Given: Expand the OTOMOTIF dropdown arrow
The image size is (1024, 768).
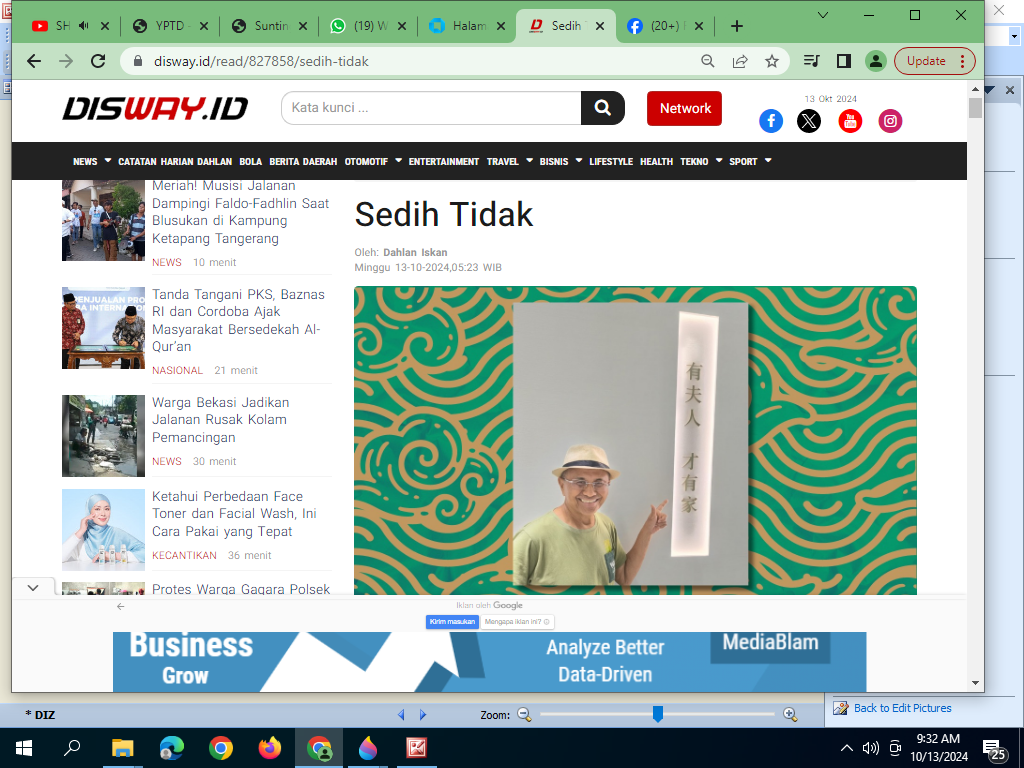Looking at the screenshot, I should click(398, 160).
